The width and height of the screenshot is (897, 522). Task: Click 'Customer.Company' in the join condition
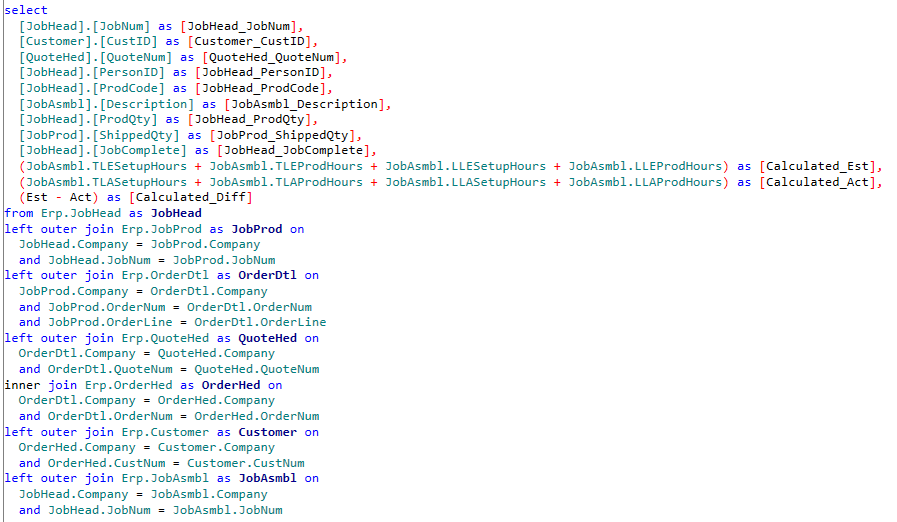(216, 448)
